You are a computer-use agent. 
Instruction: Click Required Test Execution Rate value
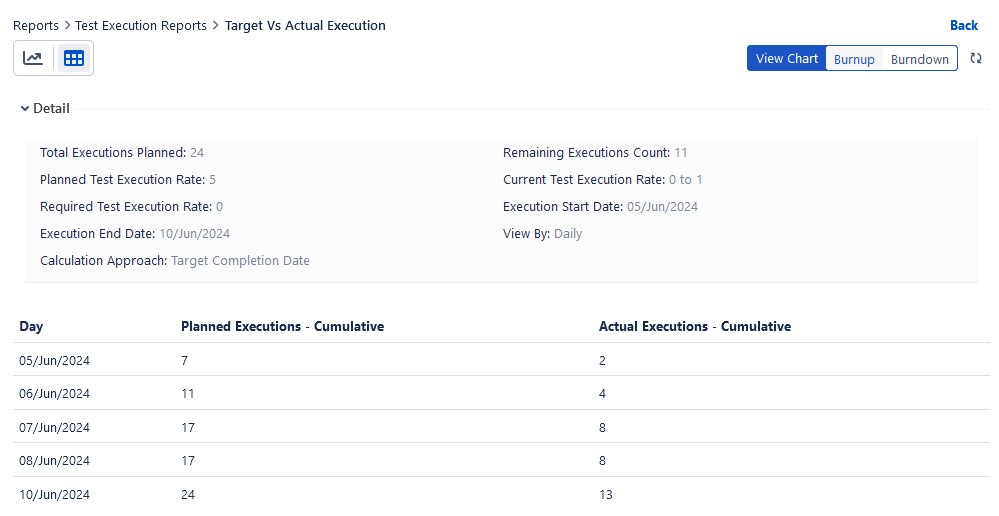[219, 206]
